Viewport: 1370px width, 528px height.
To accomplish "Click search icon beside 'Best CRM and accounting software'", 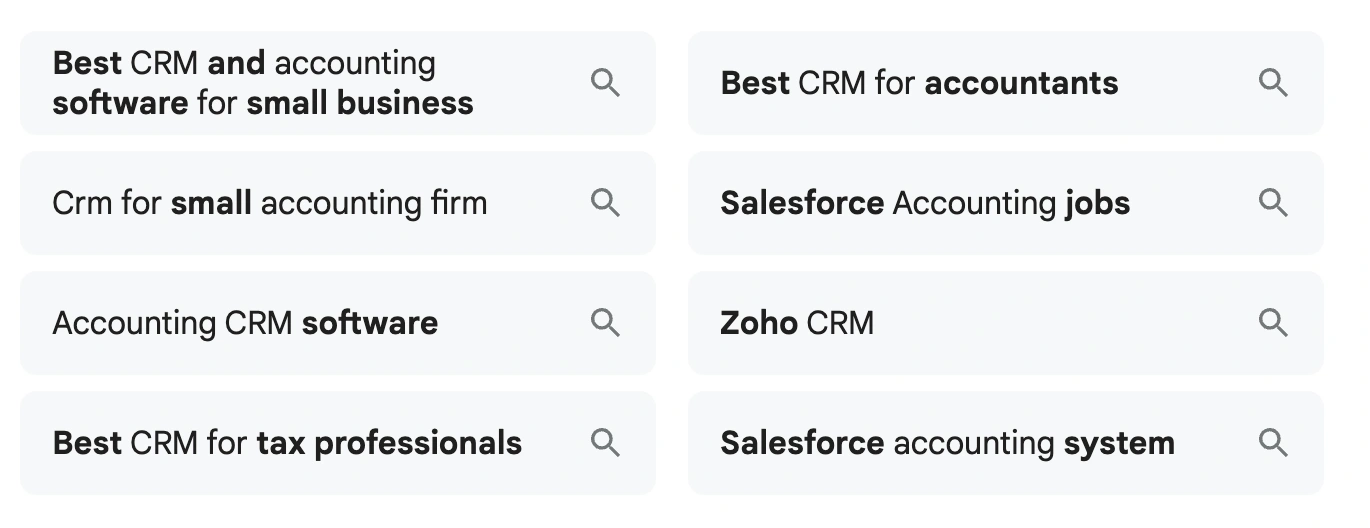I will point(605,83).
